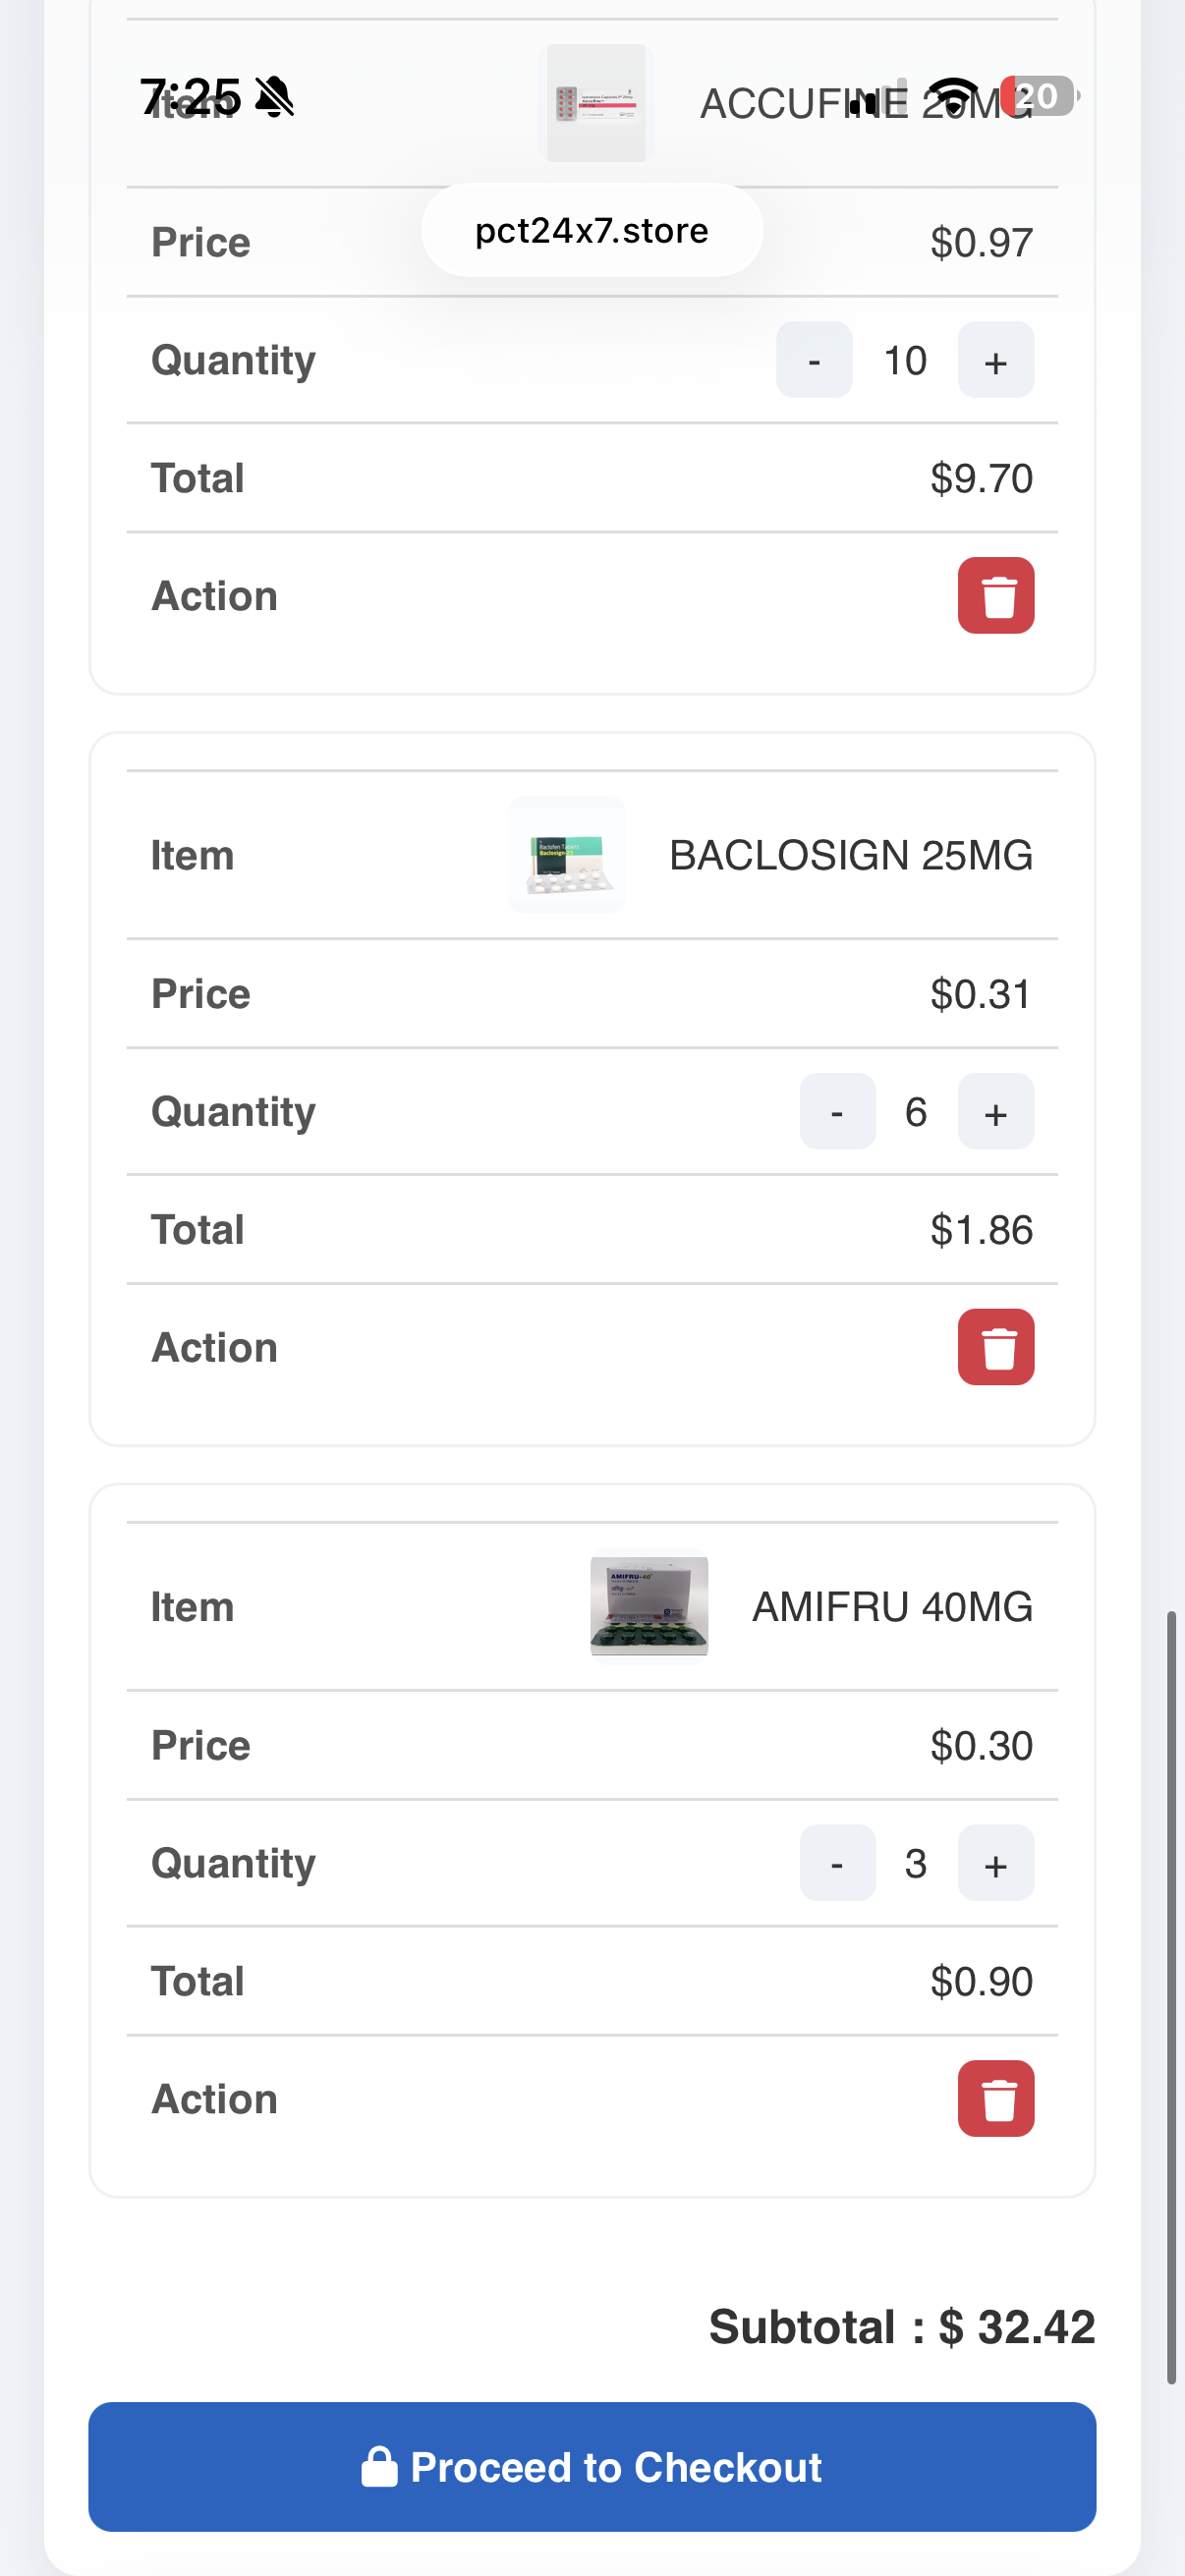Tap the pct24x7.store address pill

pyautogui.click(x=592, y=231)
